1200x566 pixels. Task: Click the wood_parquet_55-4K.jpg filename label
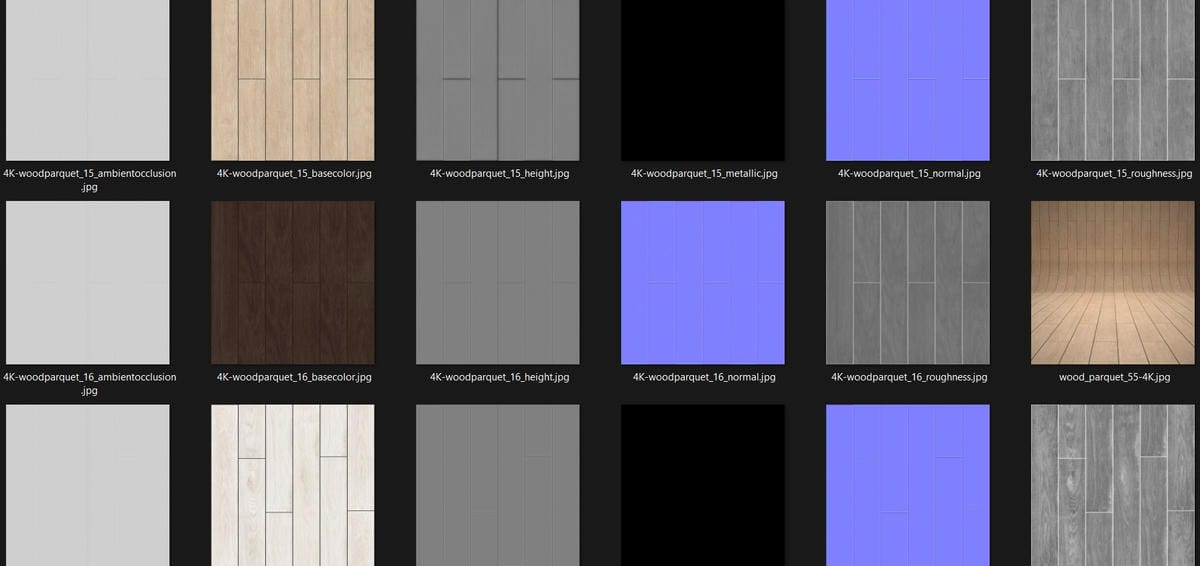(1114, 378)
